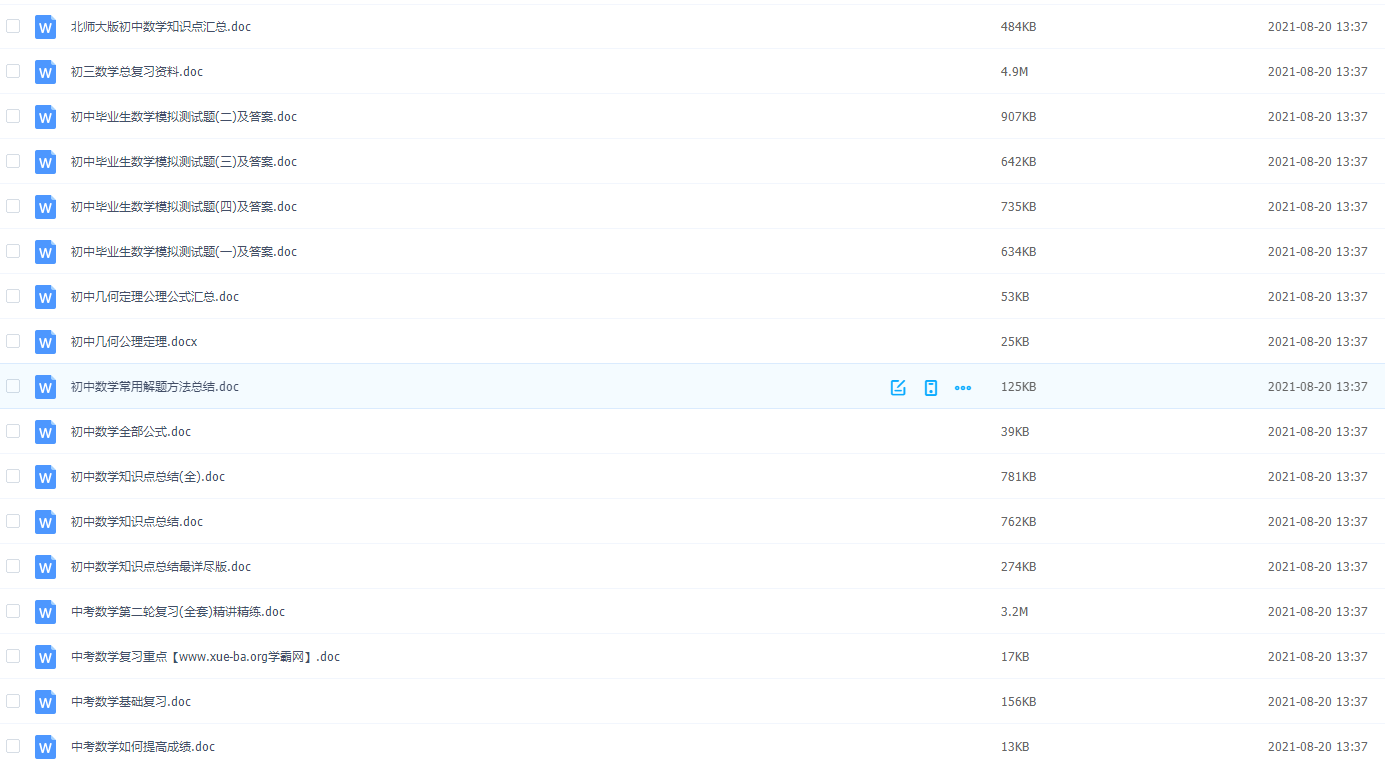Open 初中数学知识点总结最详尽版.doc
Viewport: 1385px width, 767px height.
[x=160, y=567]
